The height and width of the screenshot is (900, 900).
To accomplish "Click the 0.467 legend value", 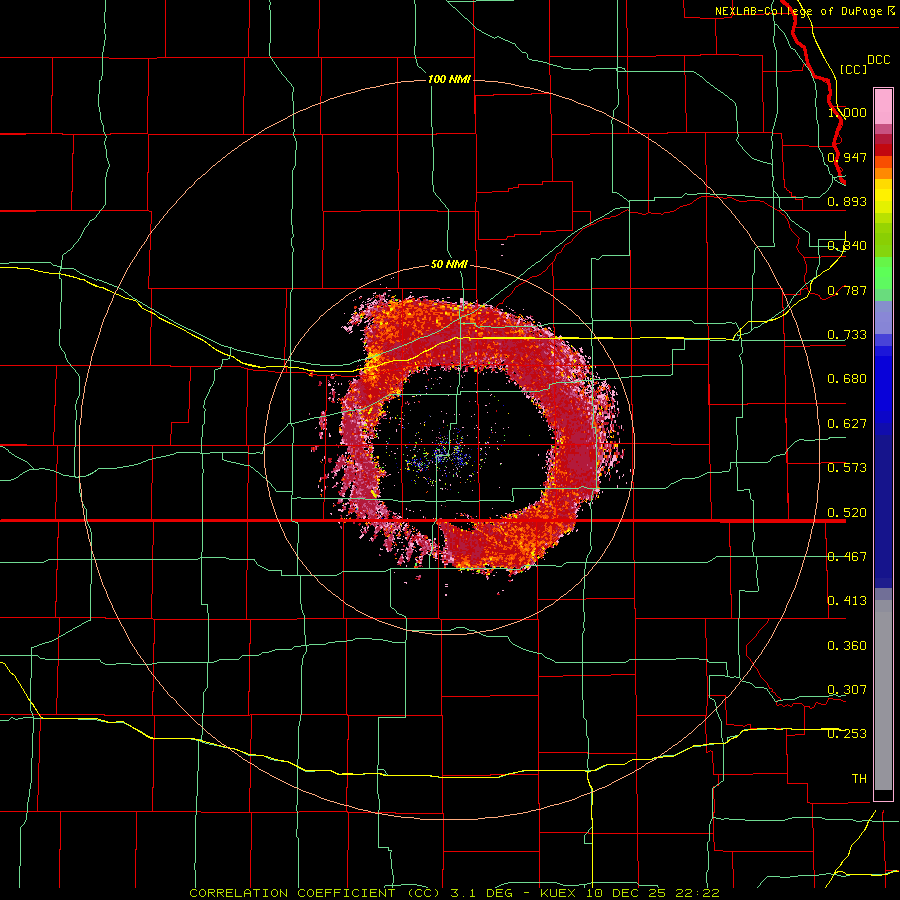I will coord(847,557).
